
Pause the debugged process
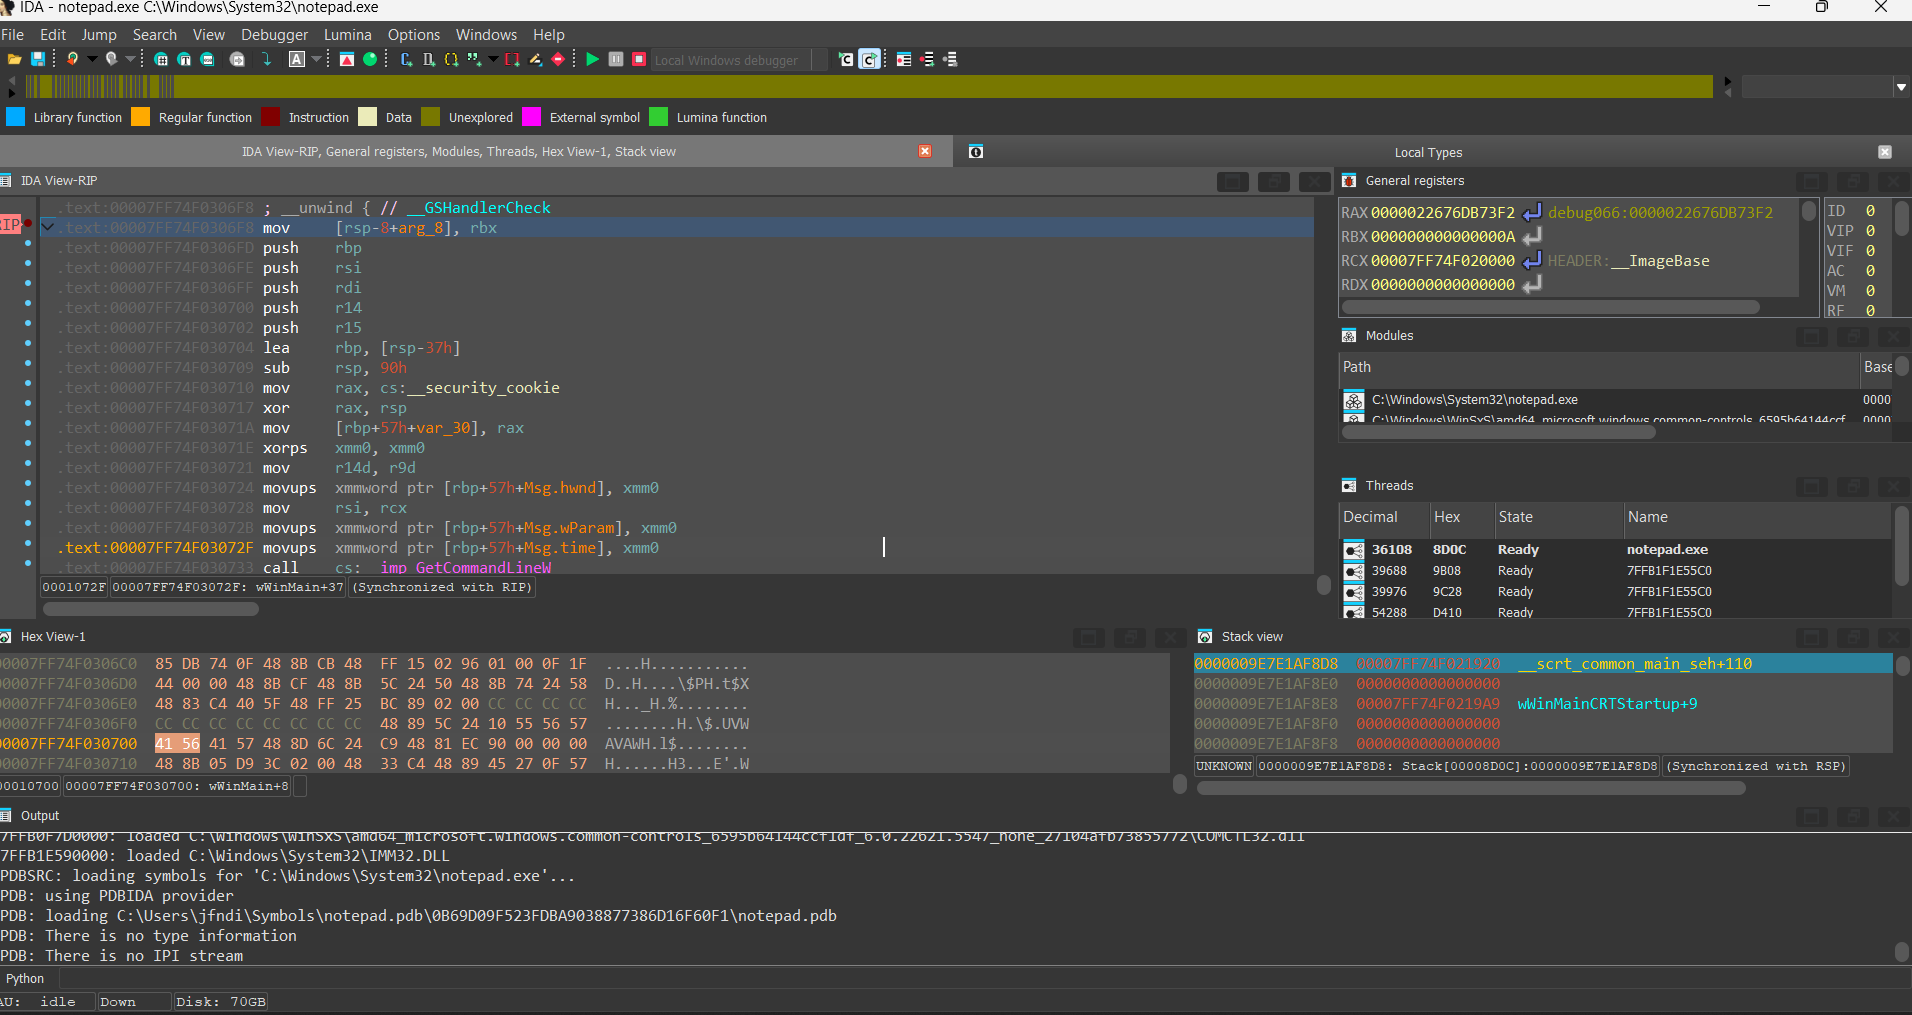pos(616,59)
